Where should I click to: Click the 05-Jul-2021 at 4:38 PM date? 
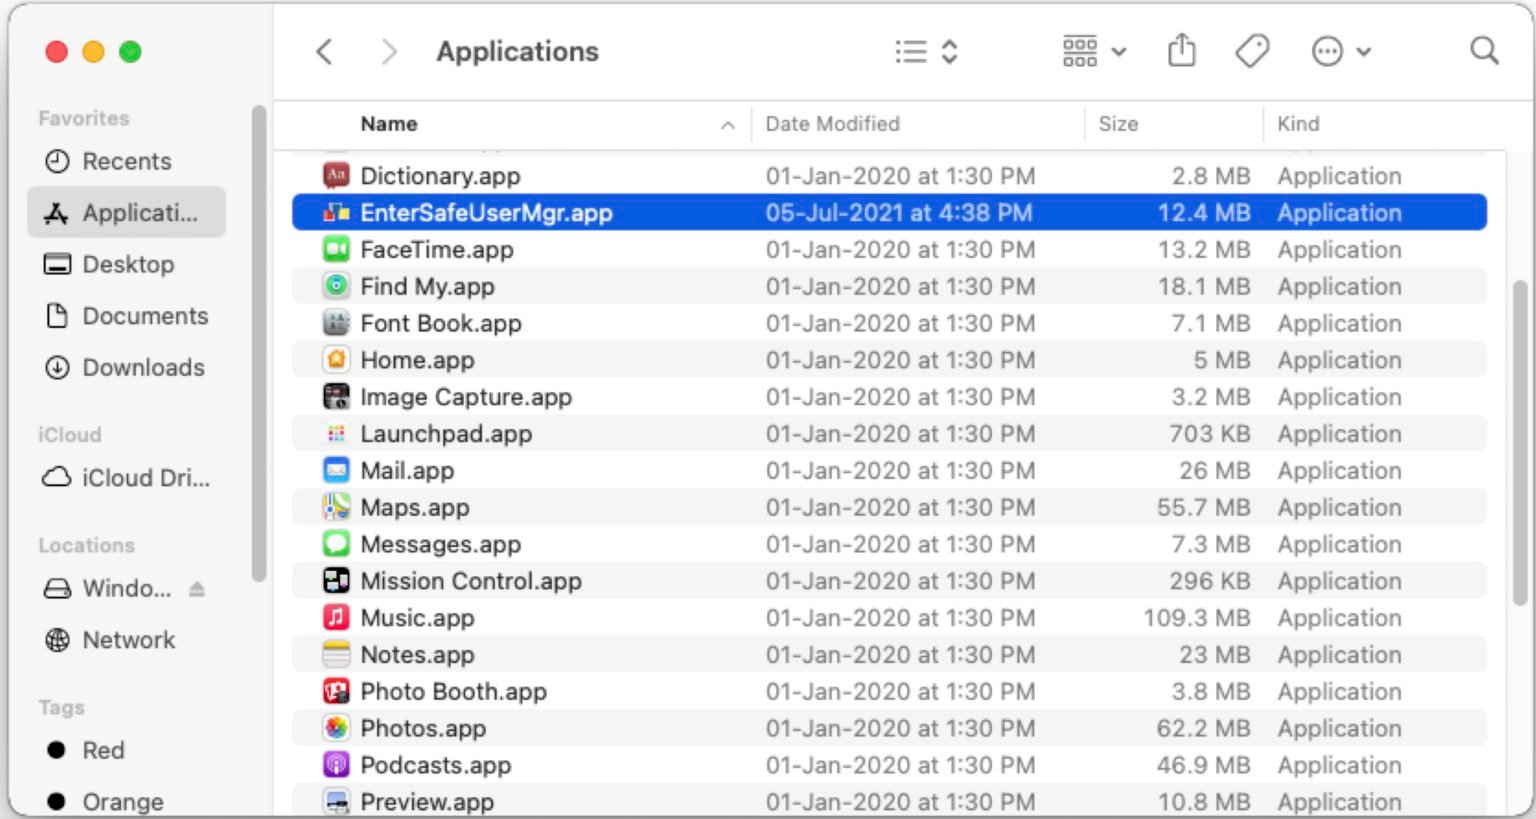tap(899, 212)
